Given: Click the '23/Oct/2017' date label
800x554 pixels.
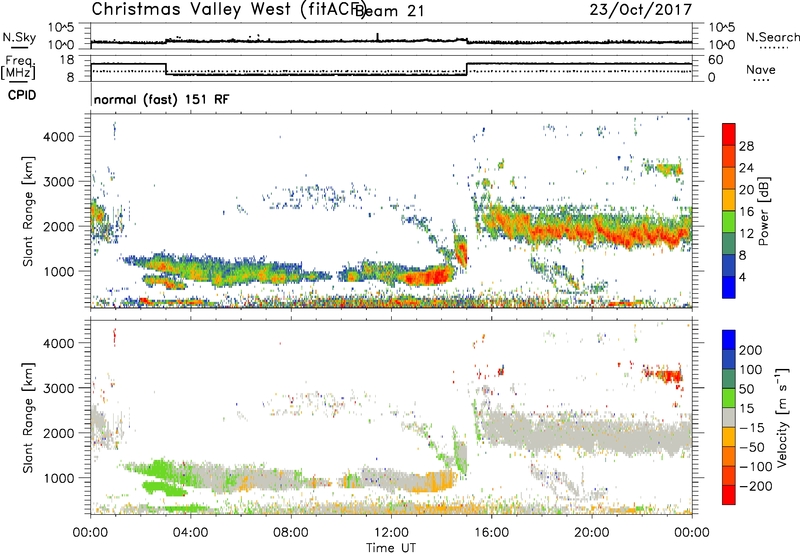Looking at the screenshot, I should (641, 10).
